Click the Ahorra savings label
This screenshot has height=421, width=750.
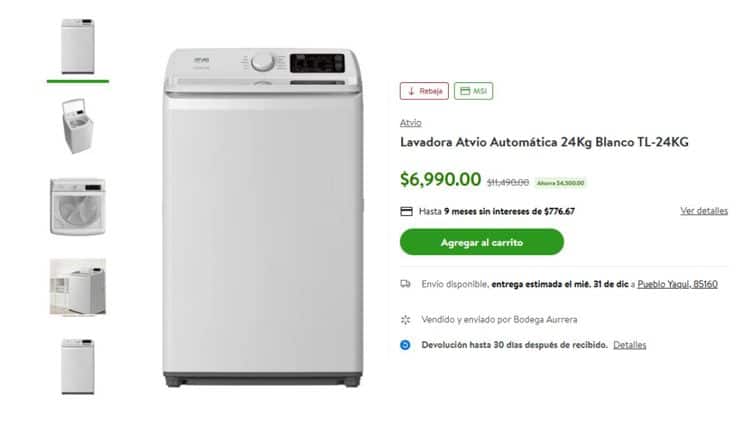click(x=560, y=183)
